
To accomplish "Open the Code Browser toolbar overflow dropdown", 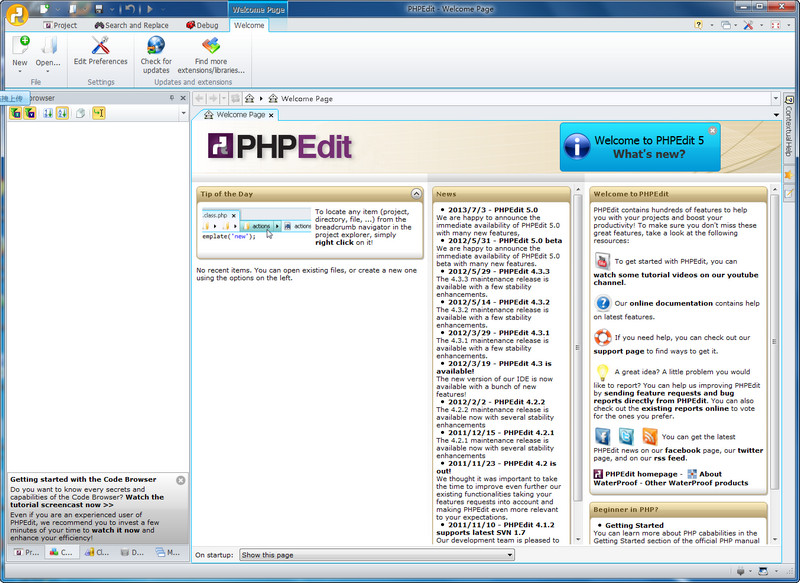I will tap(183, 114).
